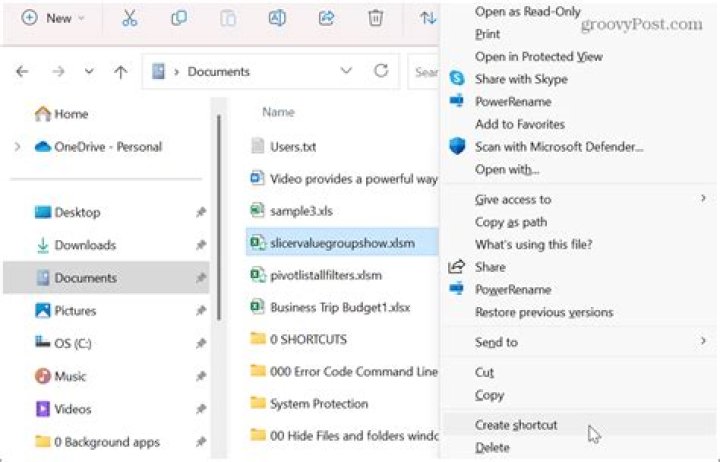Click pin icon next to Videos
The image size is (720, 462).
tap(201, 409)
